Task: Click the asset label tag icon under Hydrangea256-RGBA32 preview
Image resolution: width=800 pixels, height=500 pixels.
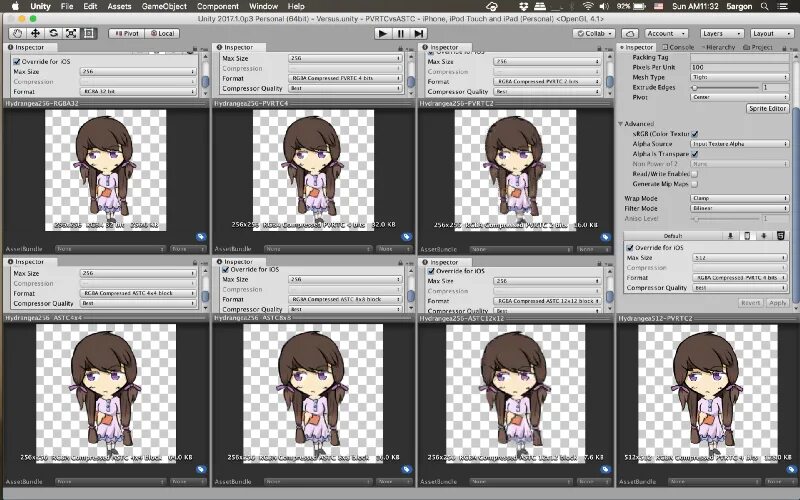Action: click(201, 237)
